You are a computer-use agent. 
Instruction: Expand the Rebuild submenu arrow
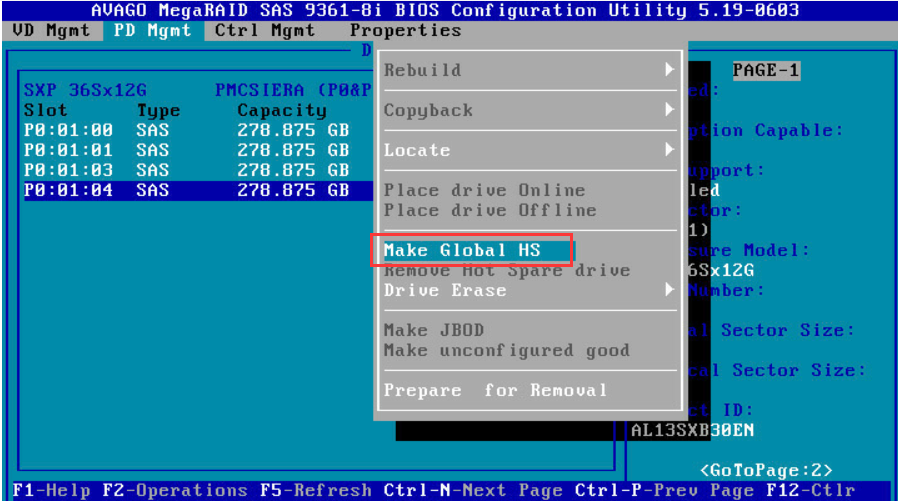(x=669, y=70)
